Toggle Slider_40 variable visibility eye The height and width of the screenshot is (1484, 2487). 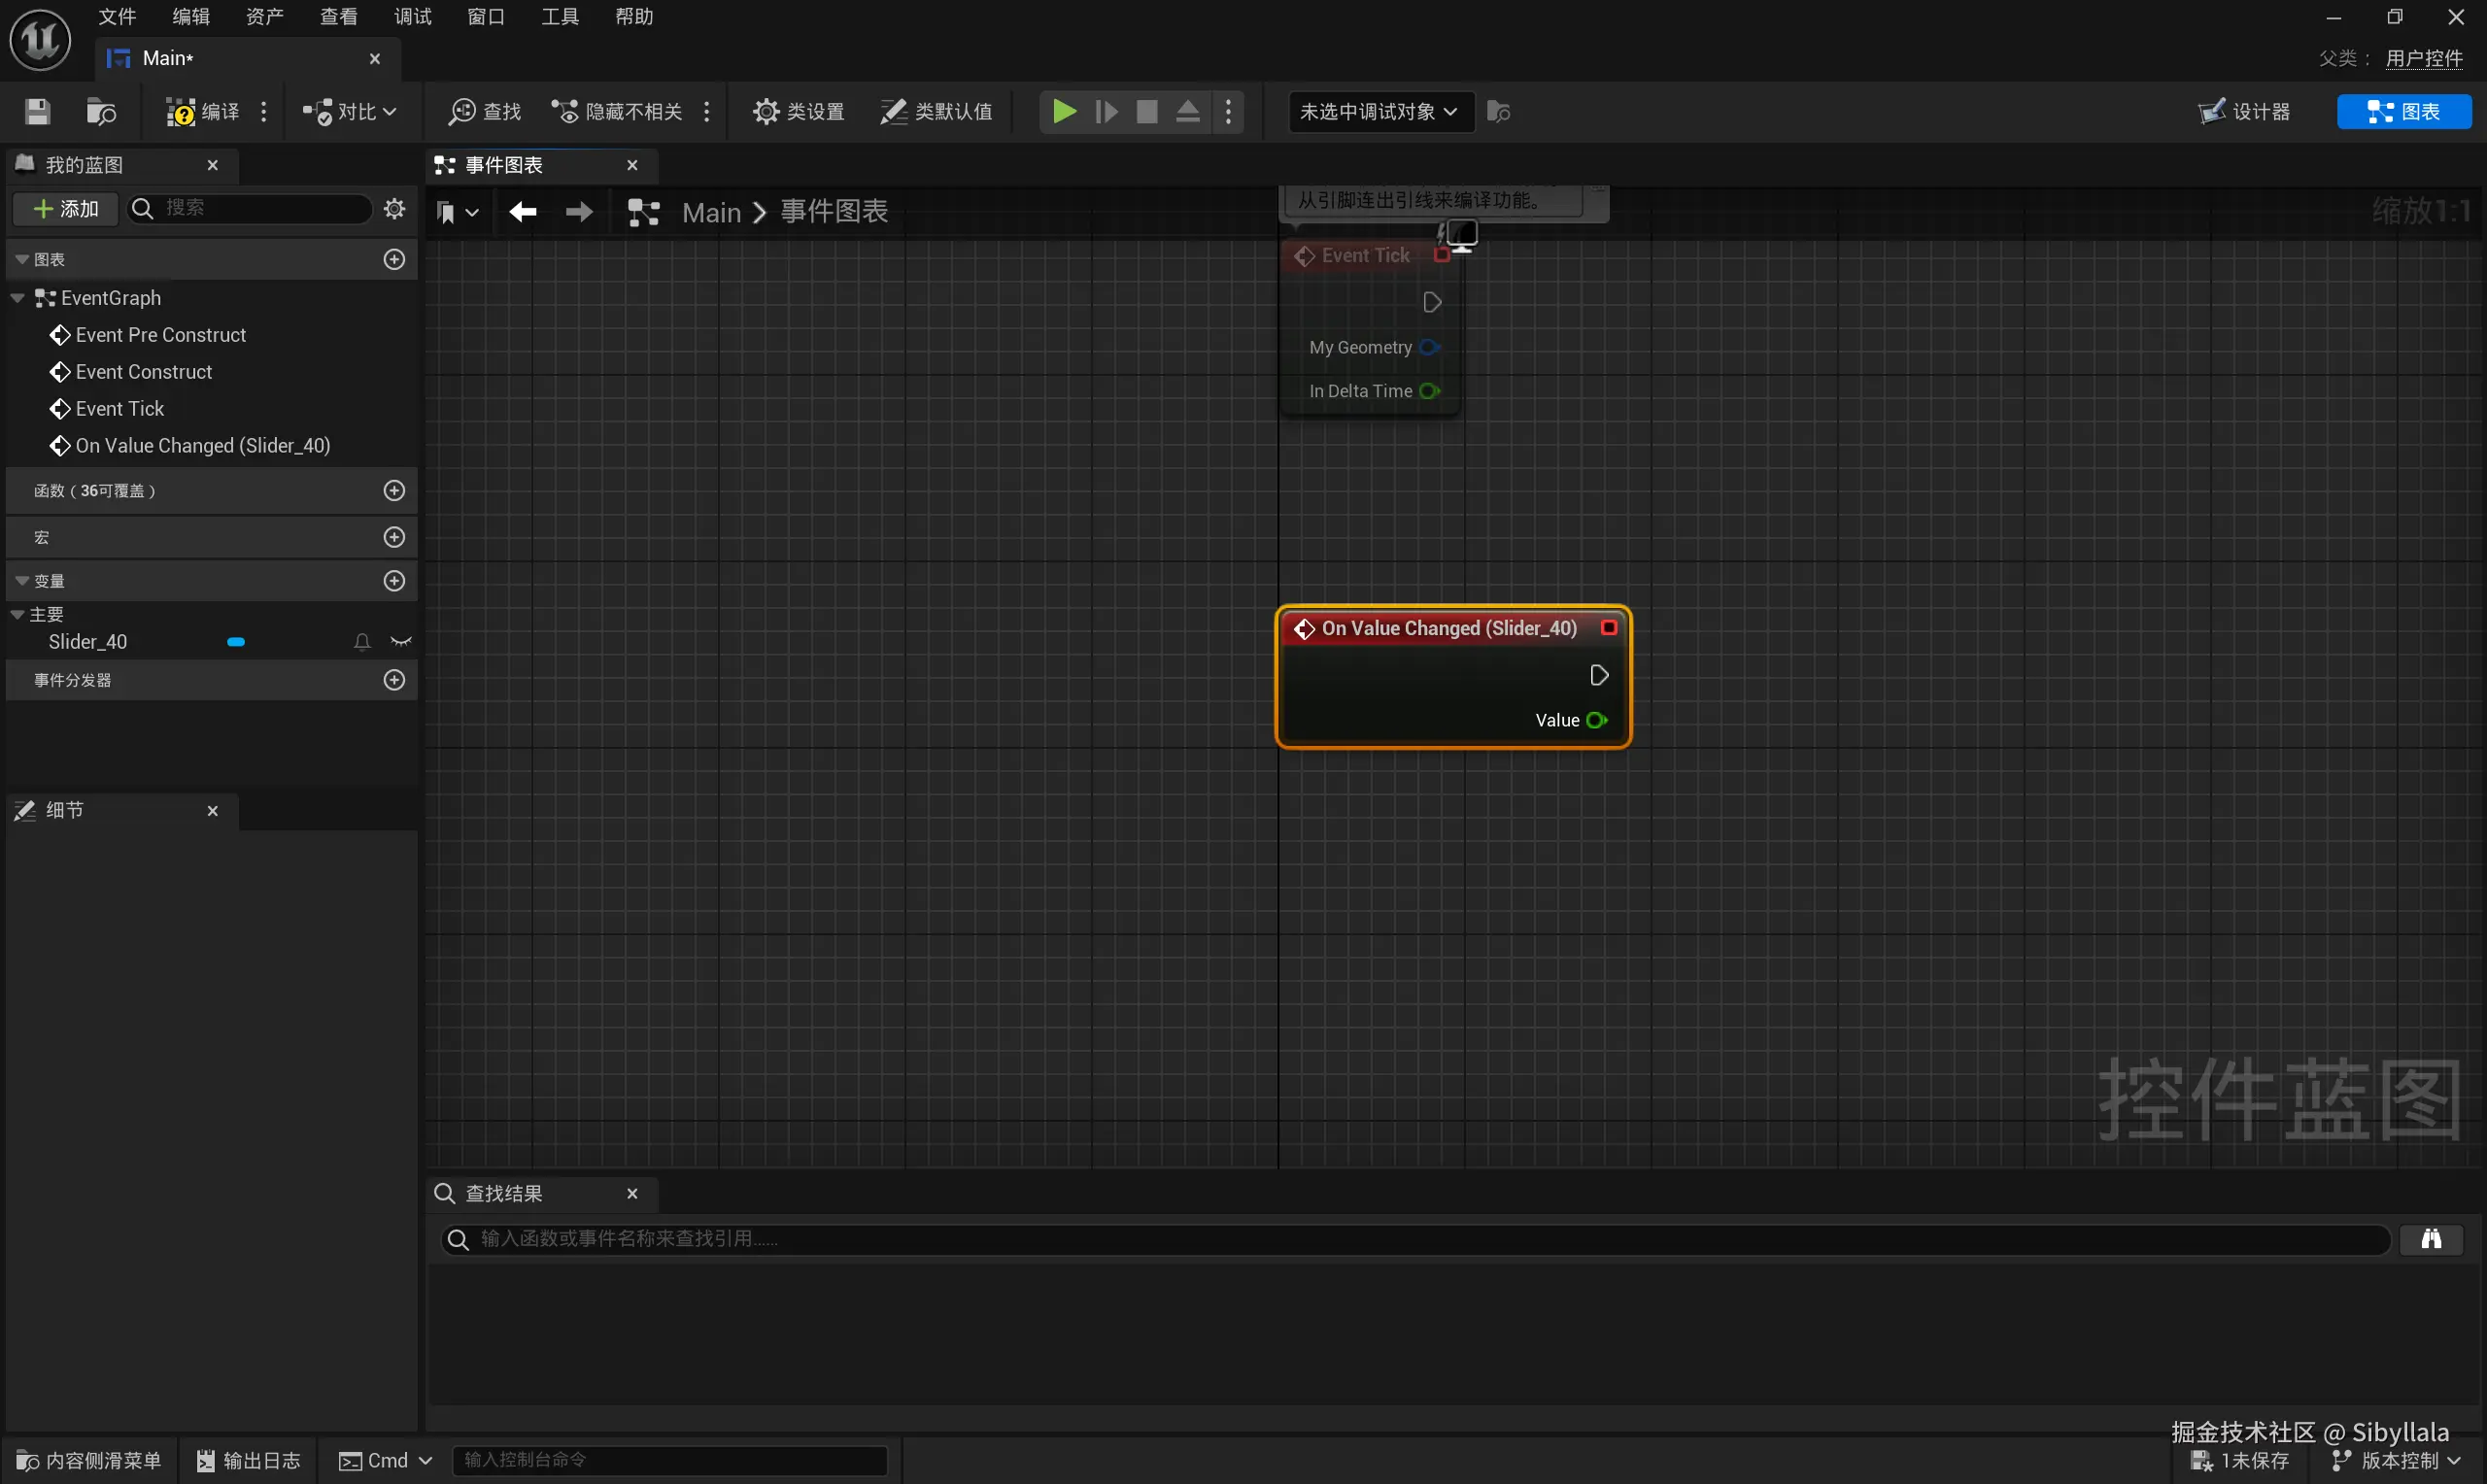(x=401, y=642)
